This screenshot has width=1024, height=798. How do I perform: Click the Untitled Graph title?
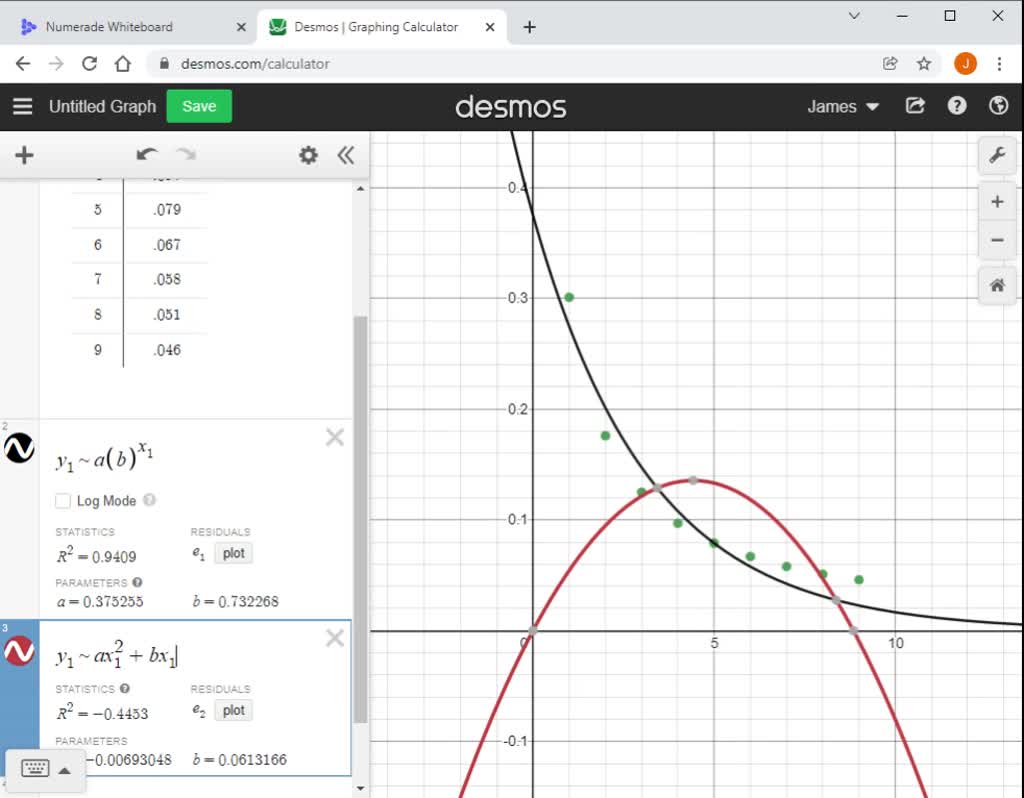(103, 106)
